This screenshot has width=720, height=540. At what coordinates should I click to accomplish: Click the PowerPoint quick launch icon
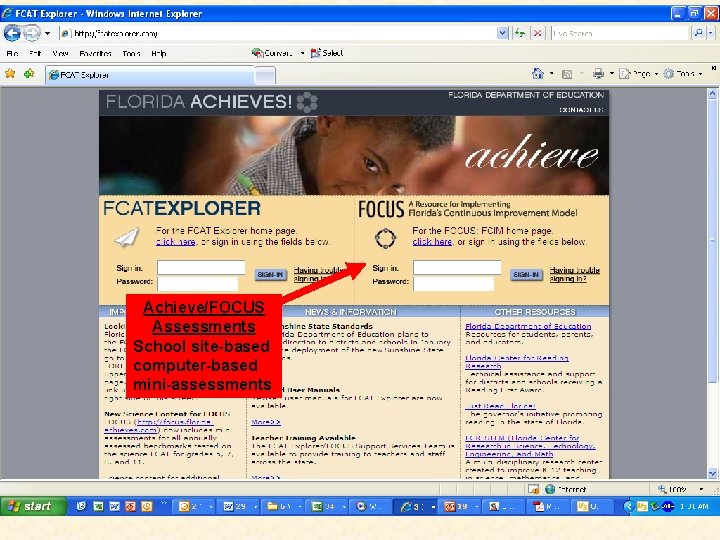[x=130, y=506]
